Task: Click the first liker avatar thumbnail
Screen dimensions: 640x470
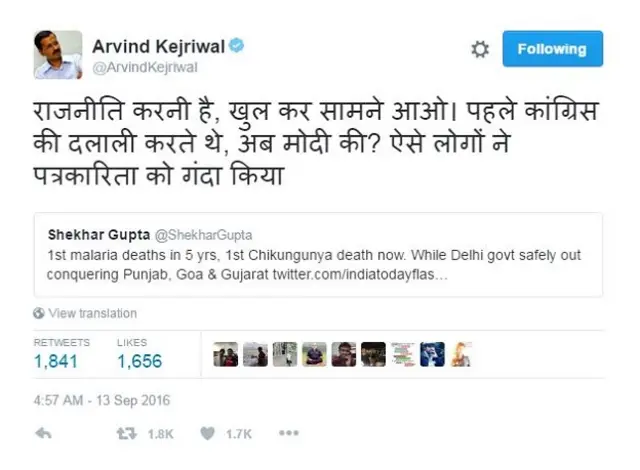Action: (226, 354)
